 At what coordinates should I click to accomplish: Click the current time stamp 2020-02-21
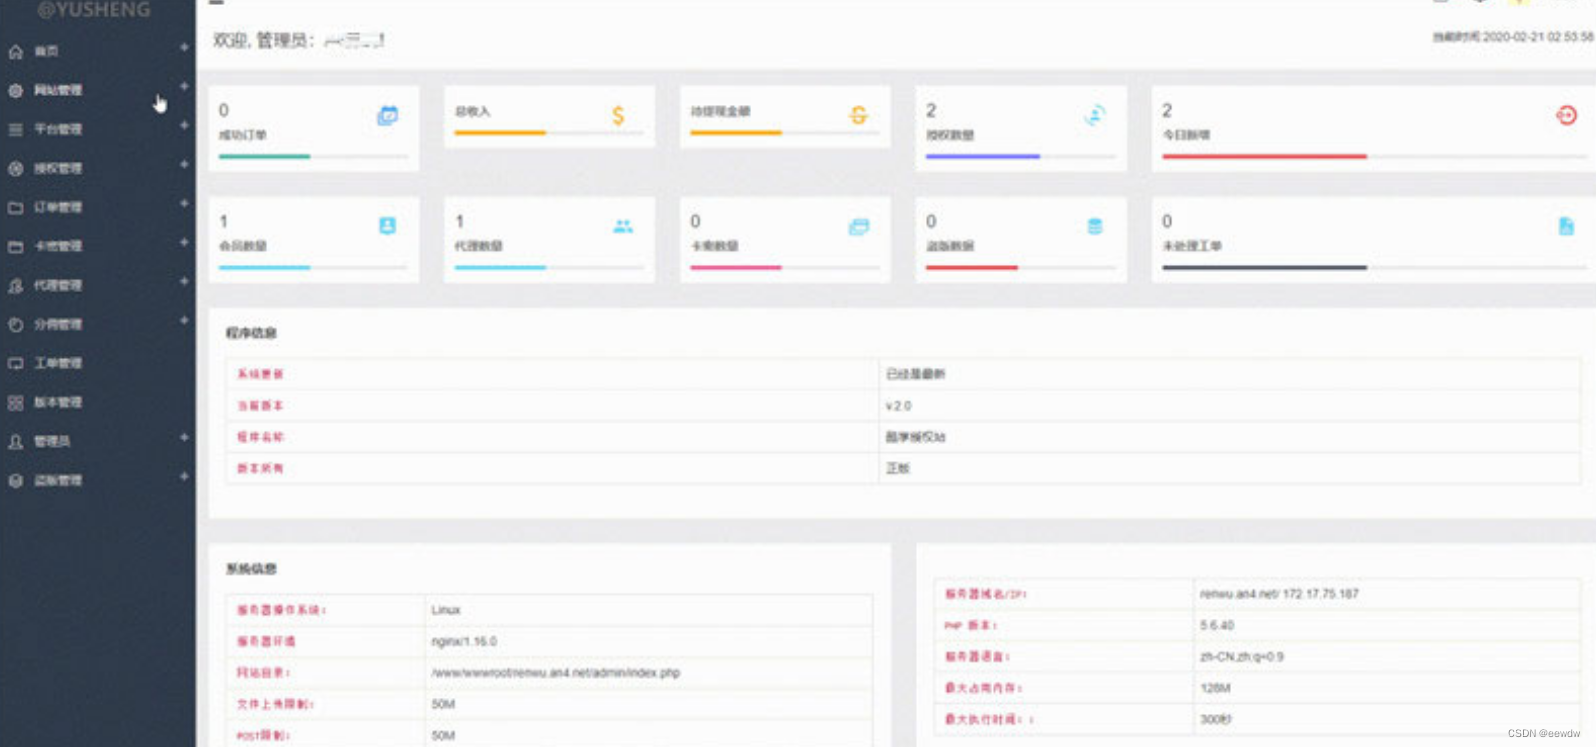coord(1514,37)
